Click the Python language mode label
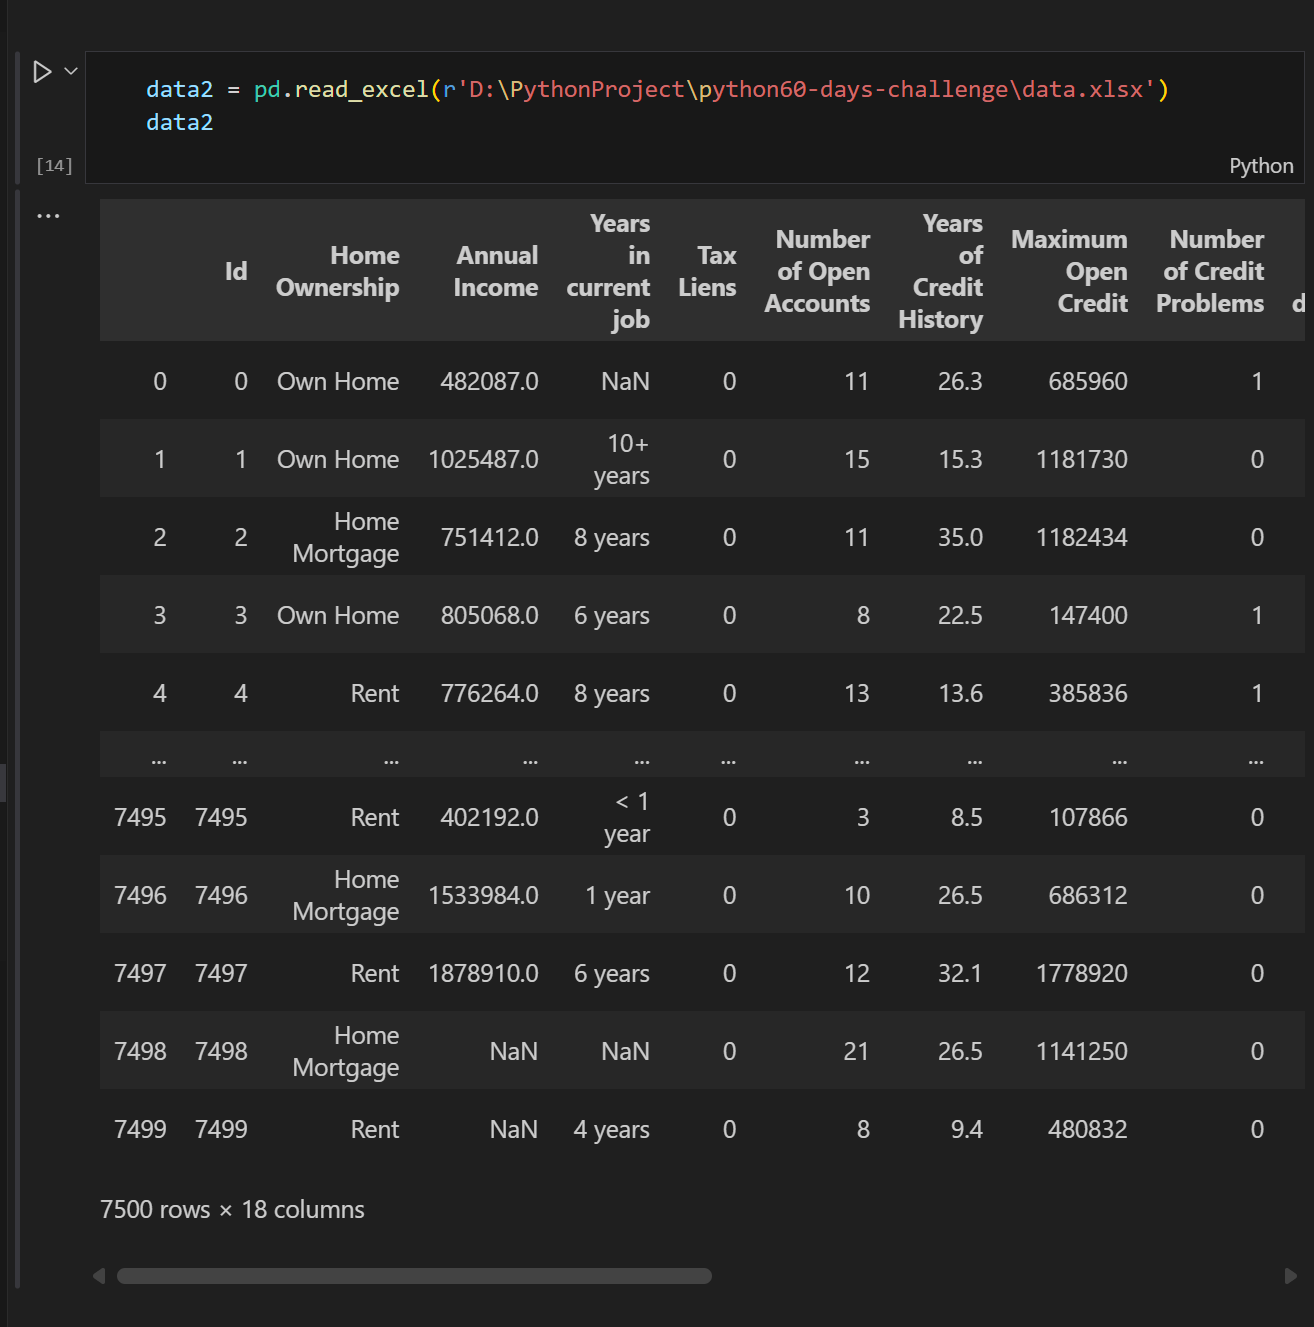Viewport: 1314px width, 1327px height. coord(1261,166)
